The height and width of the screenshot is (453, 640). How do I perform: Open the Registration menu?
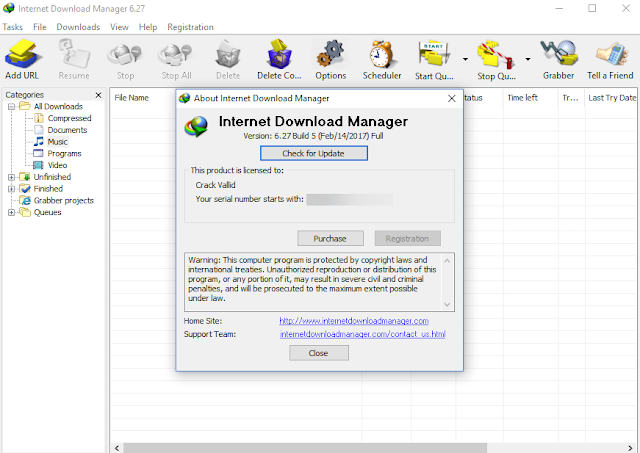pos(190,27)
